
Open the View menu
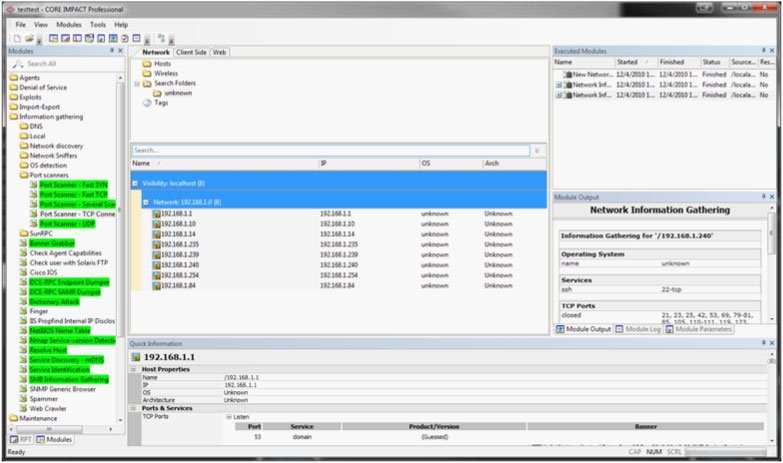[41, 24]
